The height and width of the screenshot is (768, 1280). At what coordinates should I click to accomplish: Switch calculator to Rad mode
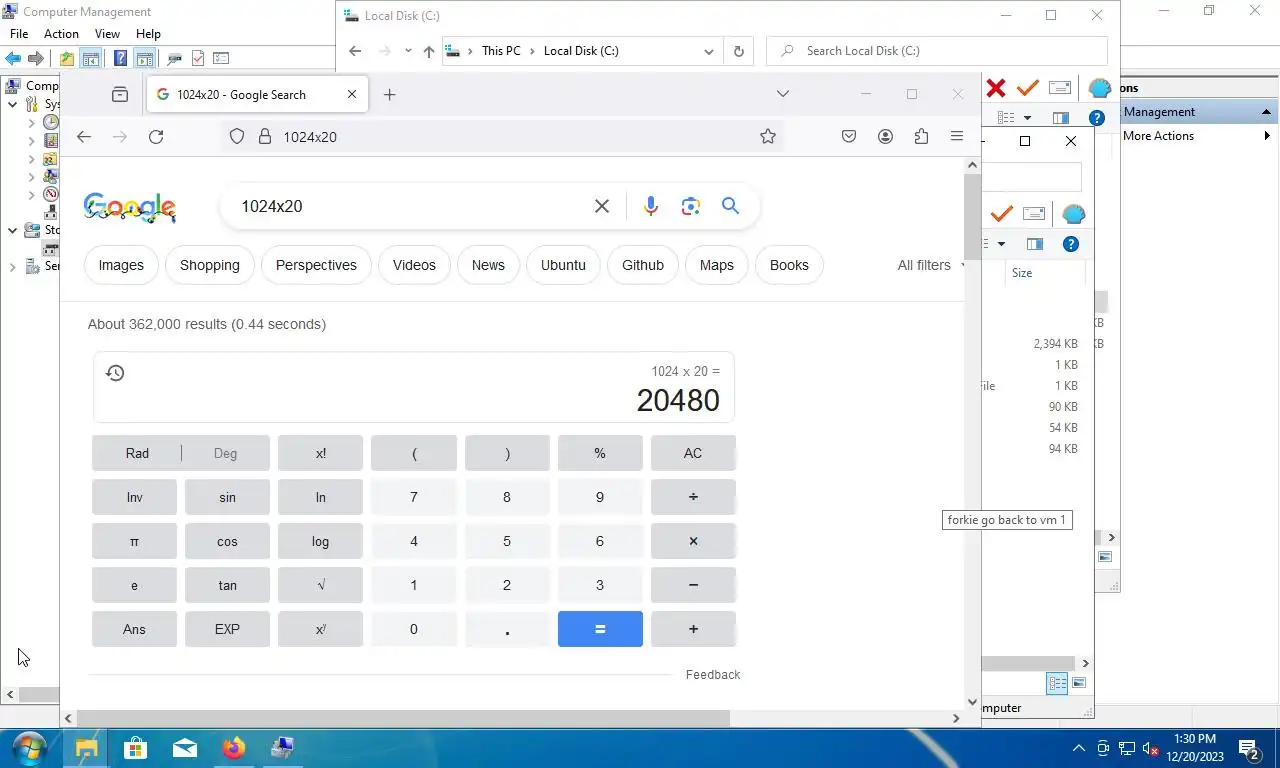tap(137, 453)
